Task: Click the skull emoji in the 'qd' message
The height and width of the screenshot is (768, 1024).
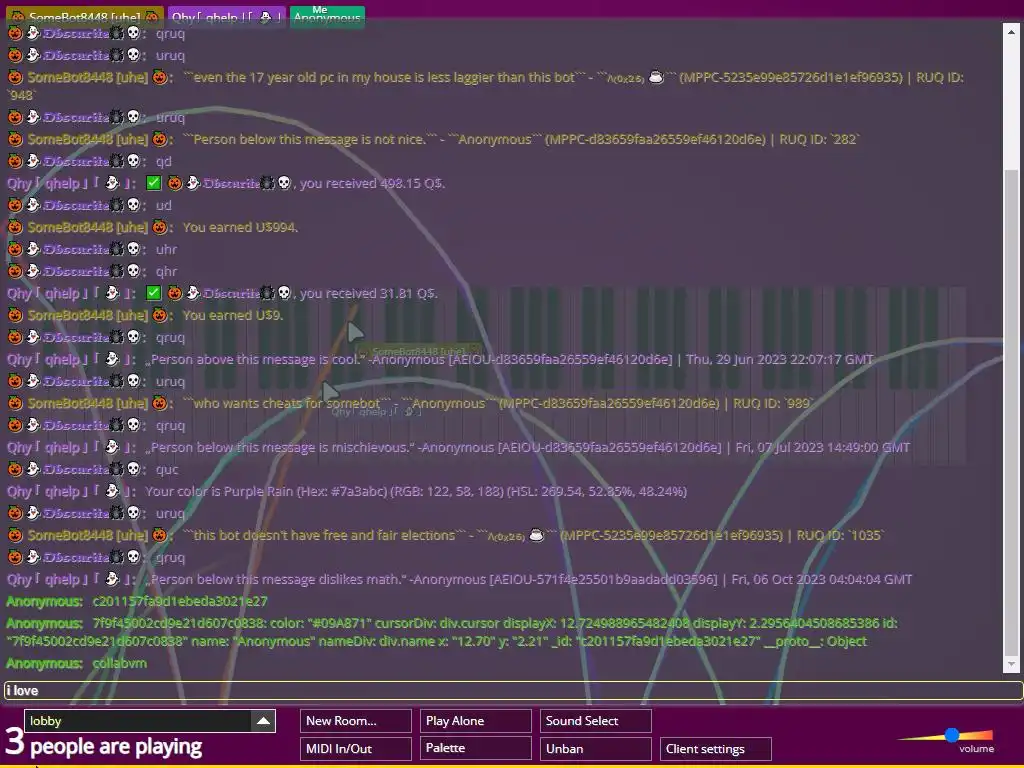Action: (x=133, y=161)
